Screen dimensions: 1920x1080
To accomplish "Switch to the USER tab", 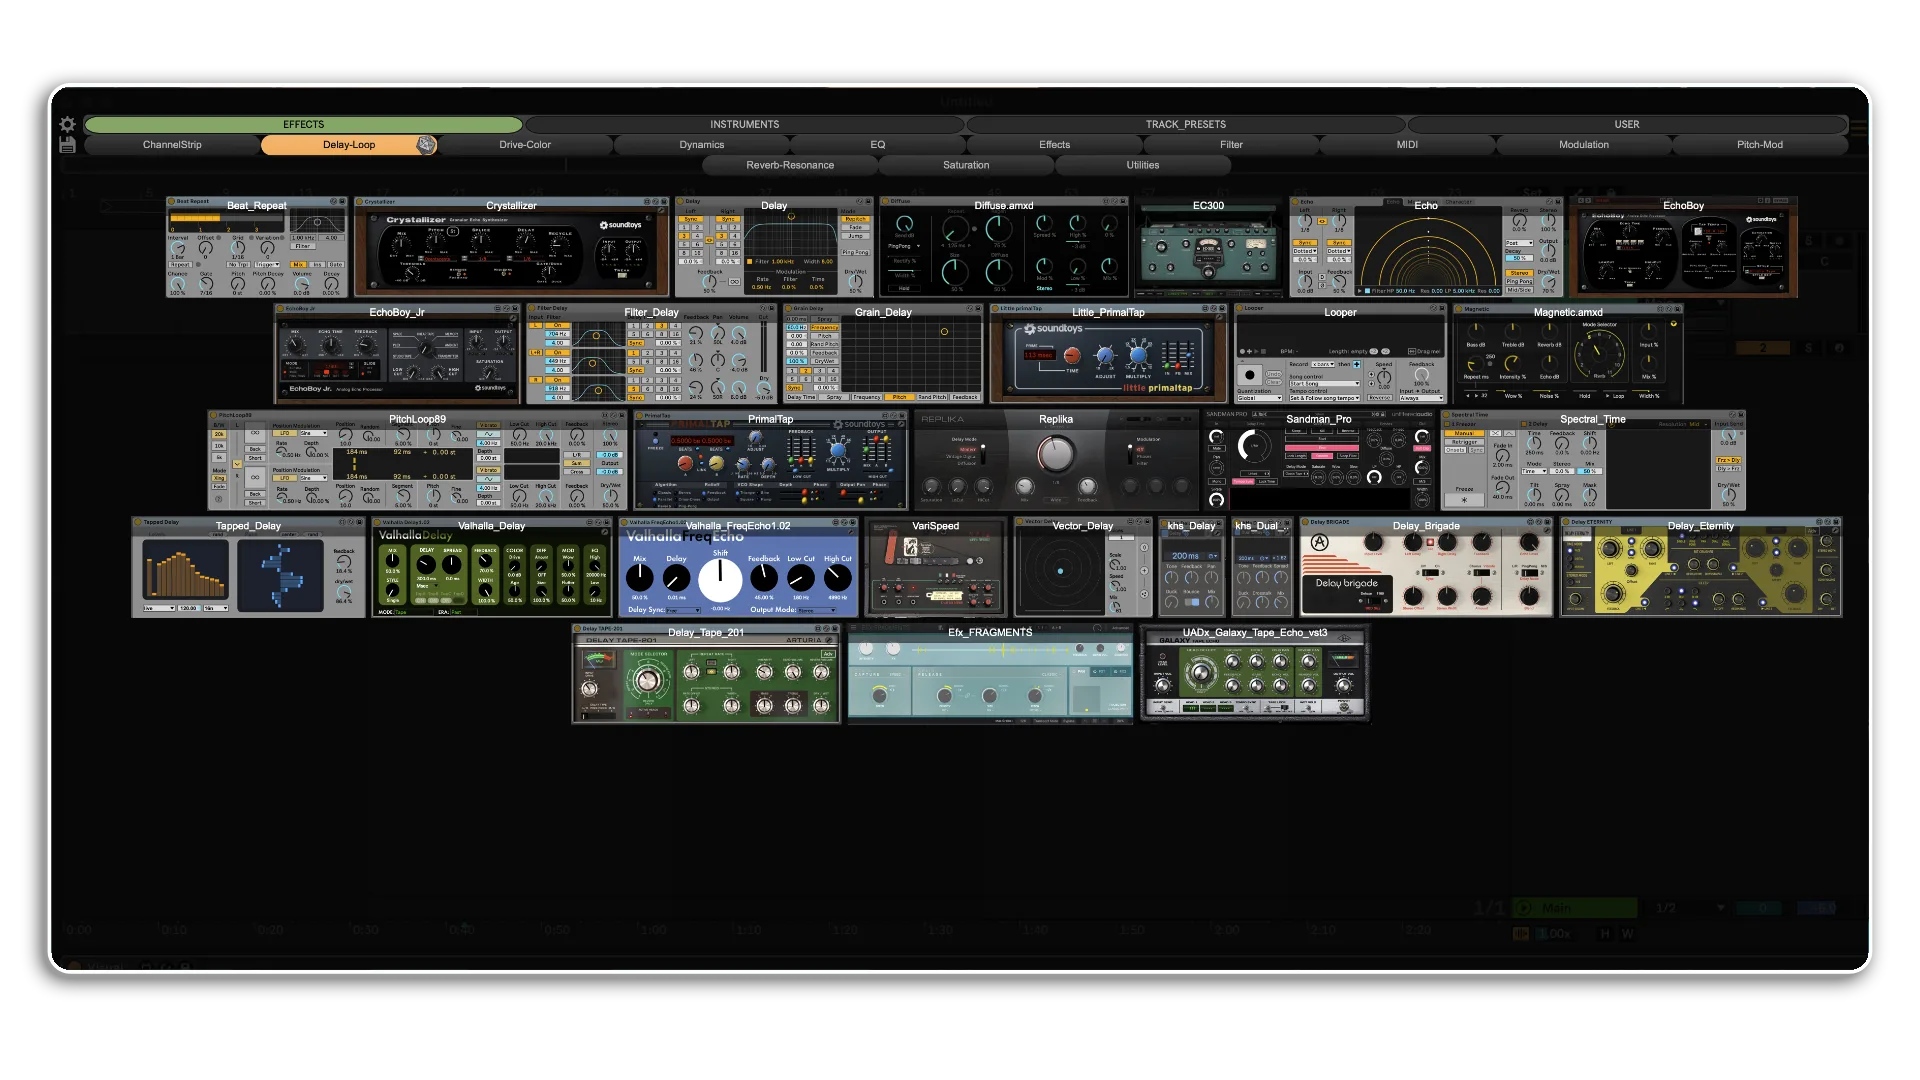I will pyautogui.click(x=1627, y=125).
